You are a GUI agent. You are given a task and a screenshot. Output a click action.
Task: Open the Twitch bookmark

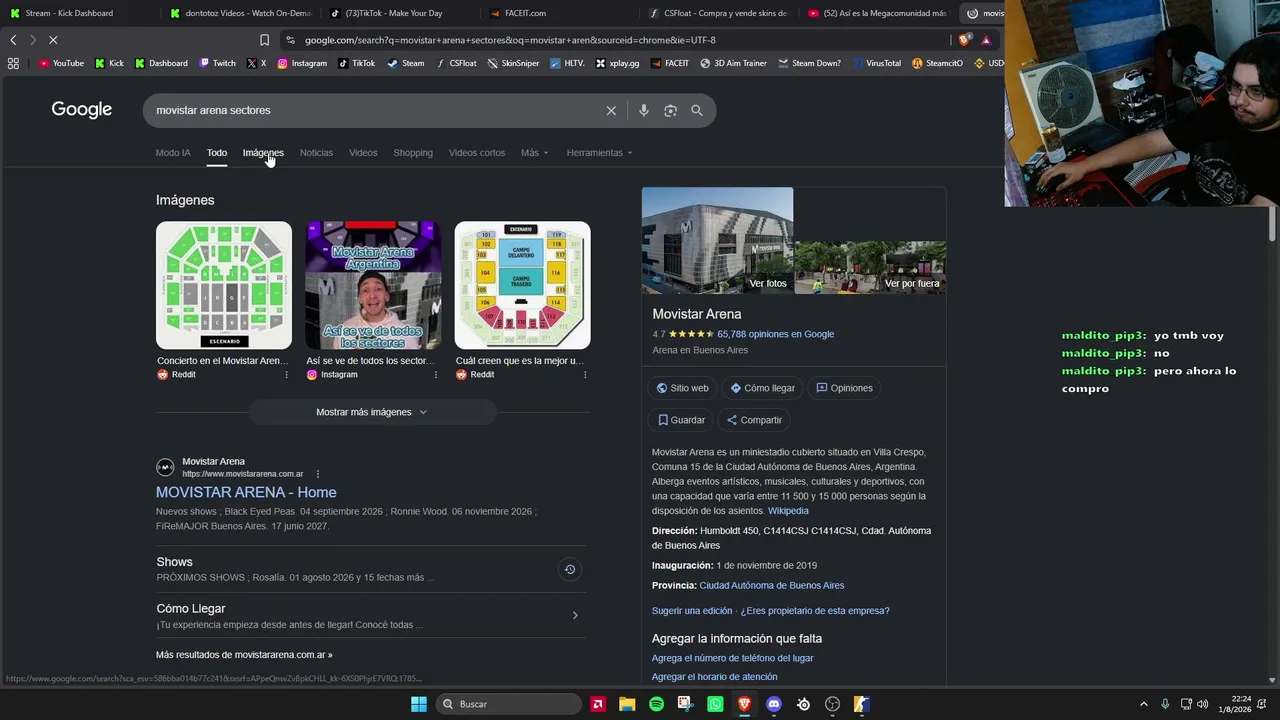(x=217, y=63)
